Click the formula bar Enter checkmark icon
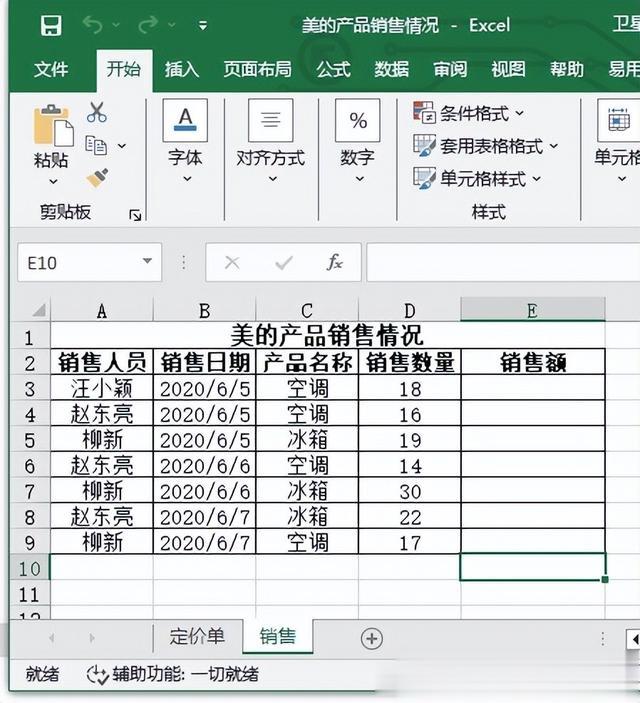This screenshot has height=703, width=640. [284, 263]
